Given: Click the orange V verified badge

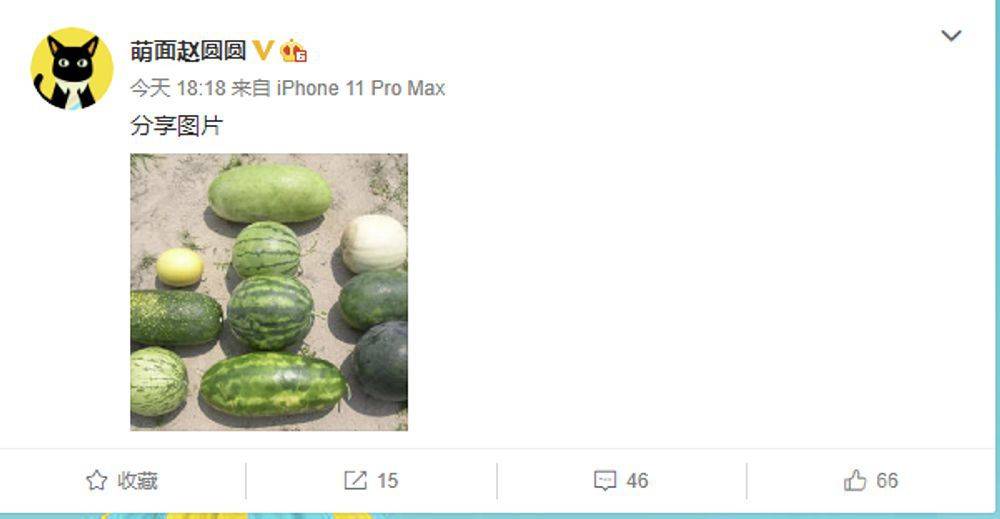Looking at the screenshot, I should tap(263, 50).
